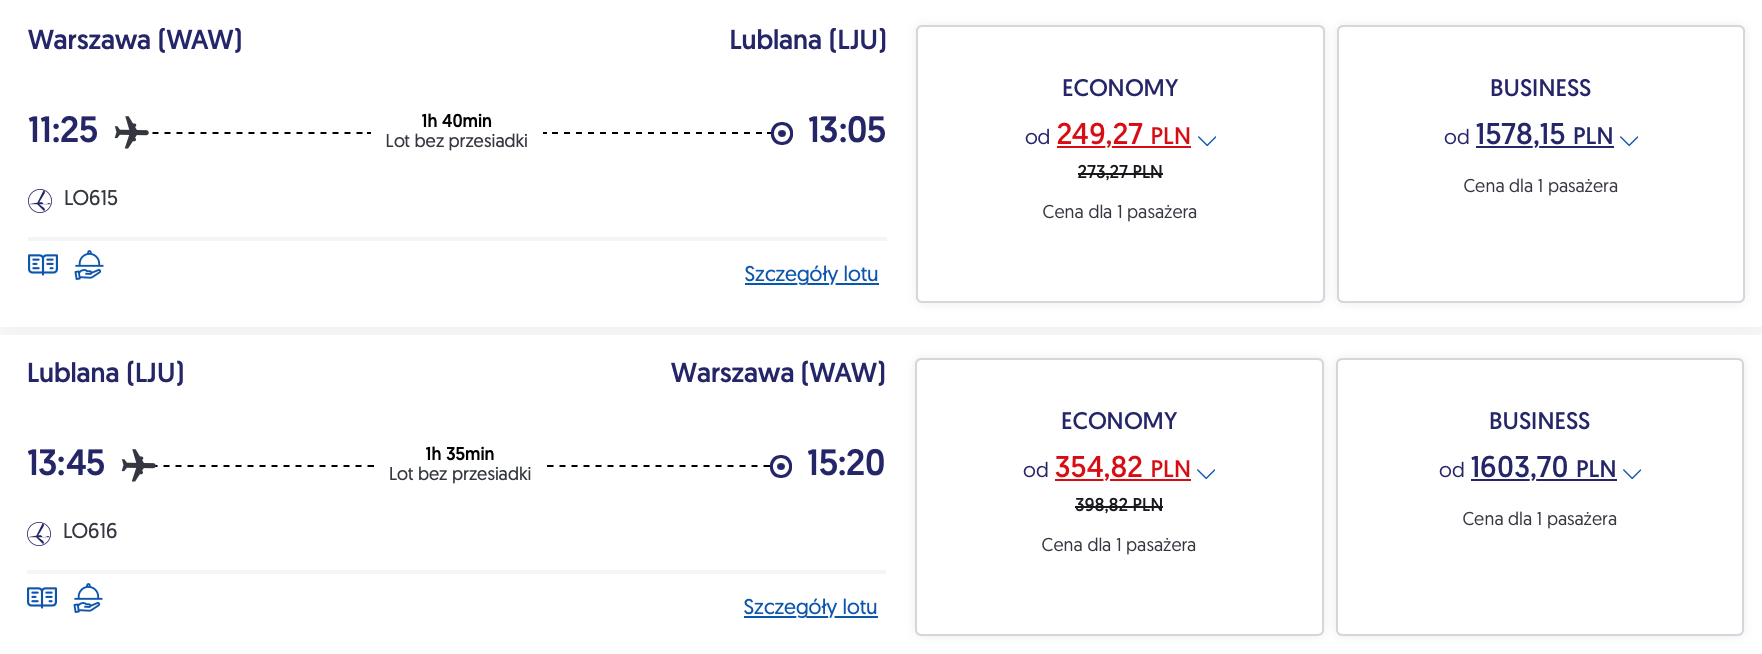Expand Business fare 1578,15 PLN chevron
This screenshot has width=1762, height=654.
pyautogui.click(x=1629, y=141)
